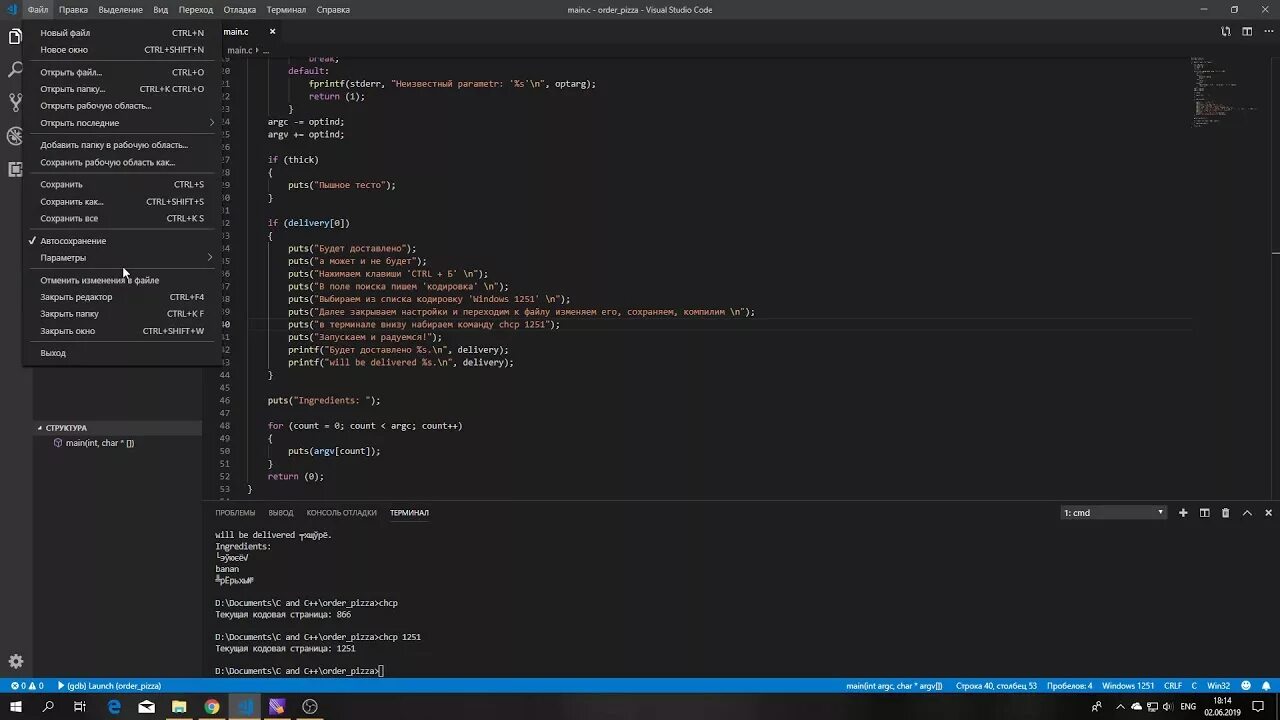This screenshot has height=720, width=1280.
Task: Kill the terminal with trash icon
Action: click(x=1226, y=513)
